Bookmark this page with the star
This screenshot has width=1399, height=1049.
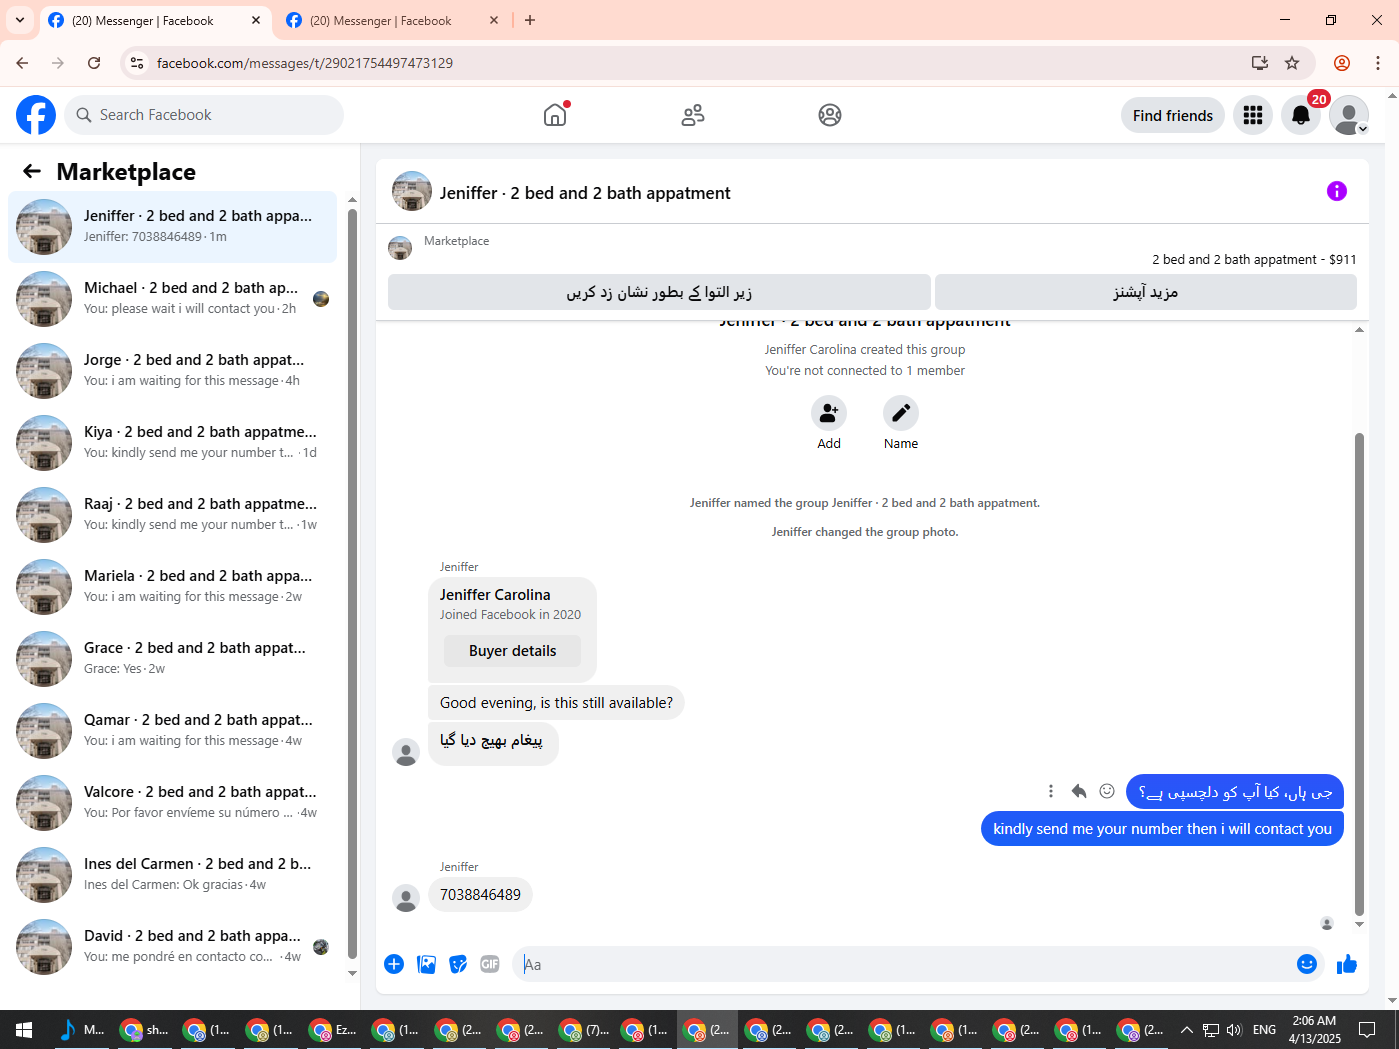coord(1292,63)
